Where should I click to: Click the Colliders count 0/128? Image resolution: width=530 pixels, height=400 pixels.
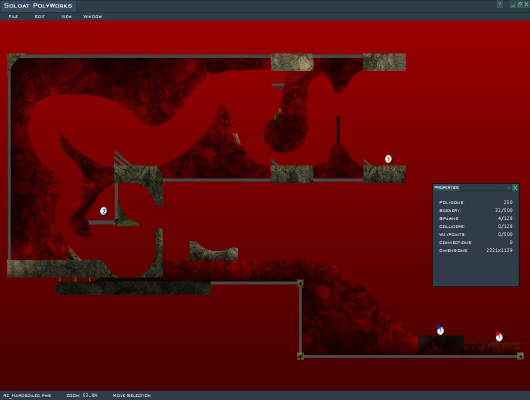[505, 226]
